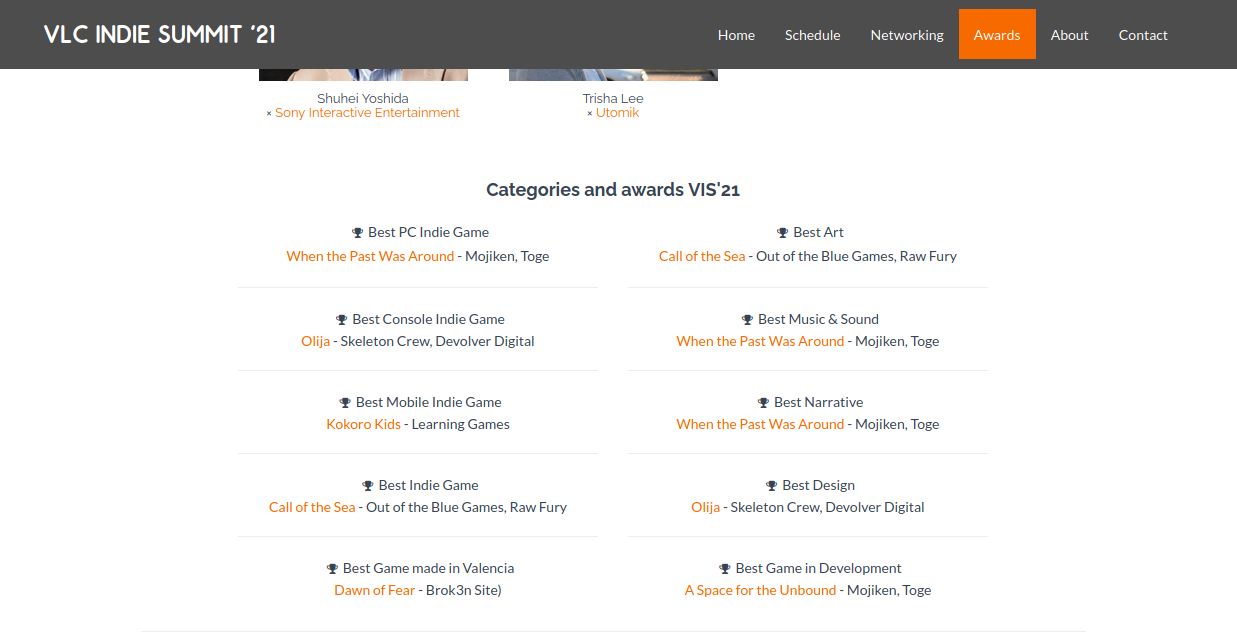1237x638 pixels.
Task: Click the Categories and awards VIS'21 heading
Action: (x=613, y=190)
